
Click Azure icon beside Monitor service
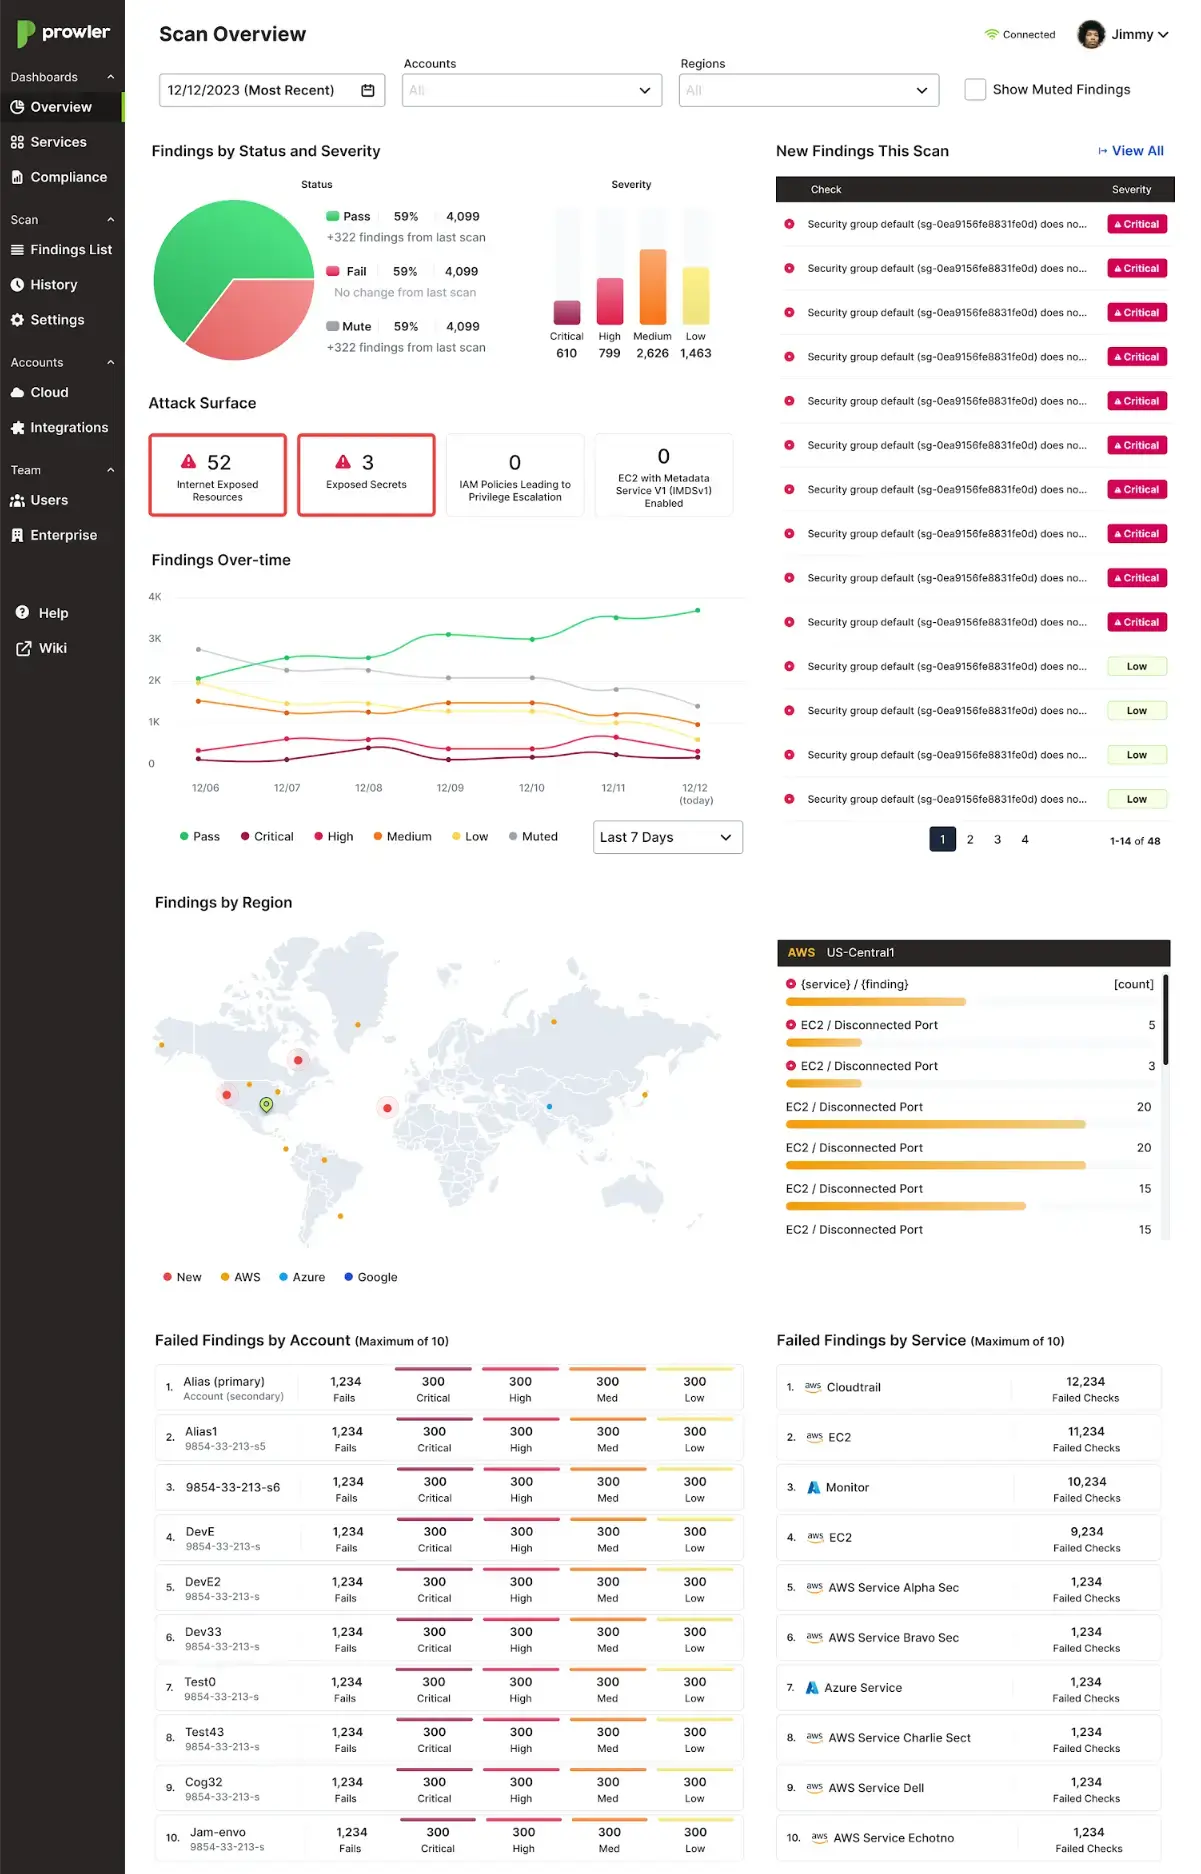[x=814, y=1487]
